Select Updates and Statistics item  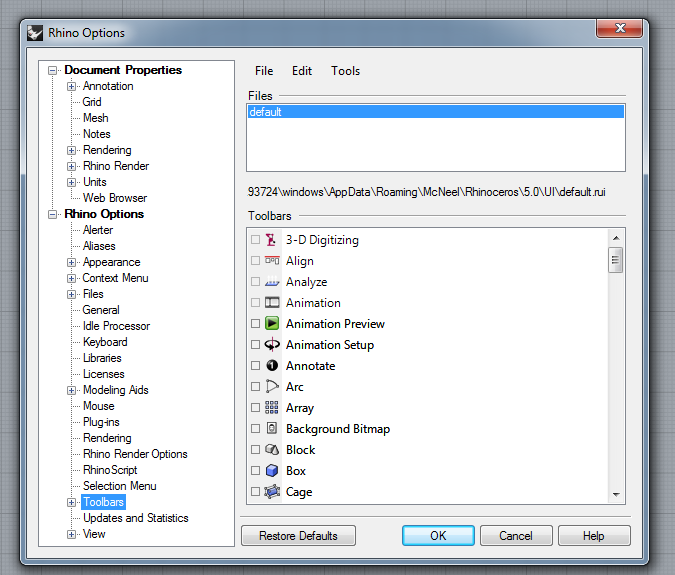(136, 518)
